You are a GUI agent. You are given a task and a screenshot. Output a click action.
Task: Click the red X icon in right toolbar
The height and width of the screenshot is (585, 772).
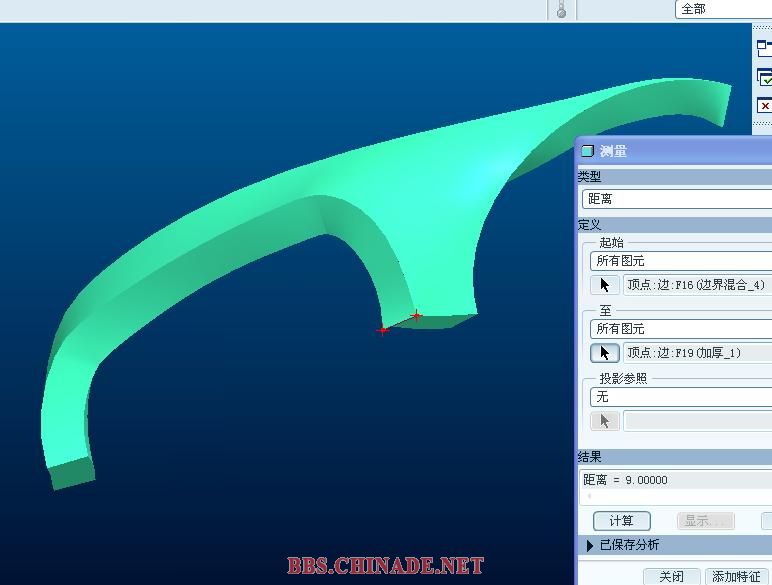pyautogui.click(x=764, y=106)
